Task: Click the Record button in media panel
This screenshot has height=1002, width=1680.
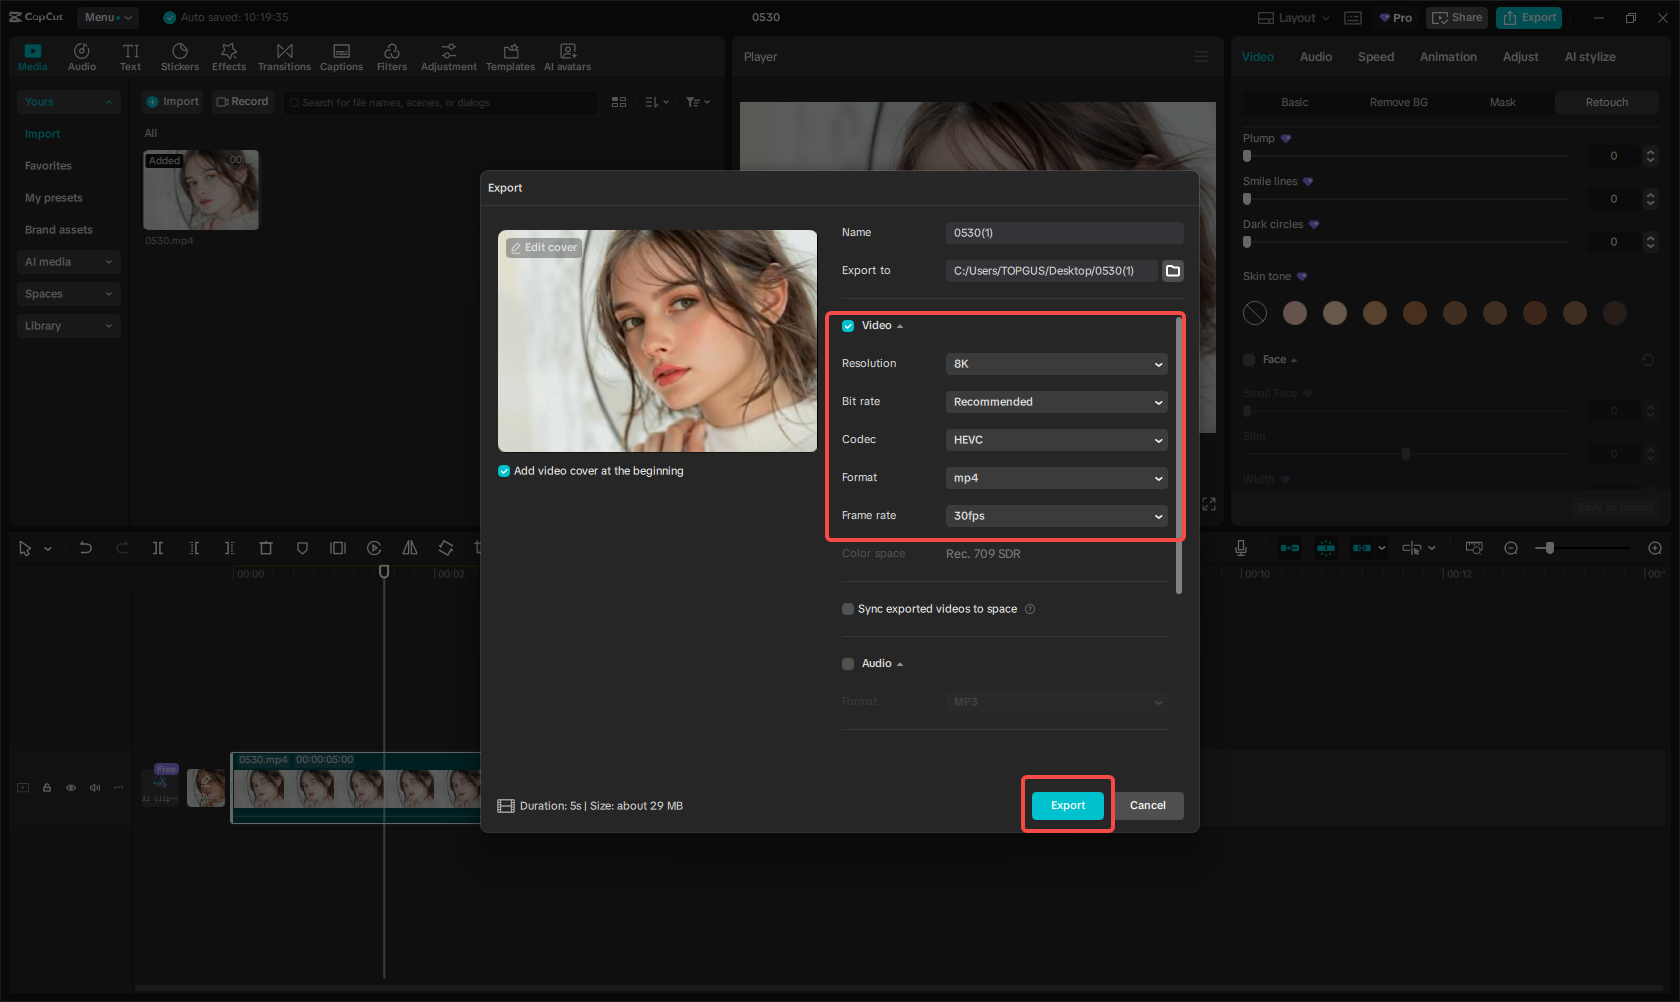Action: pyautogui.click(x=242, y=101)
